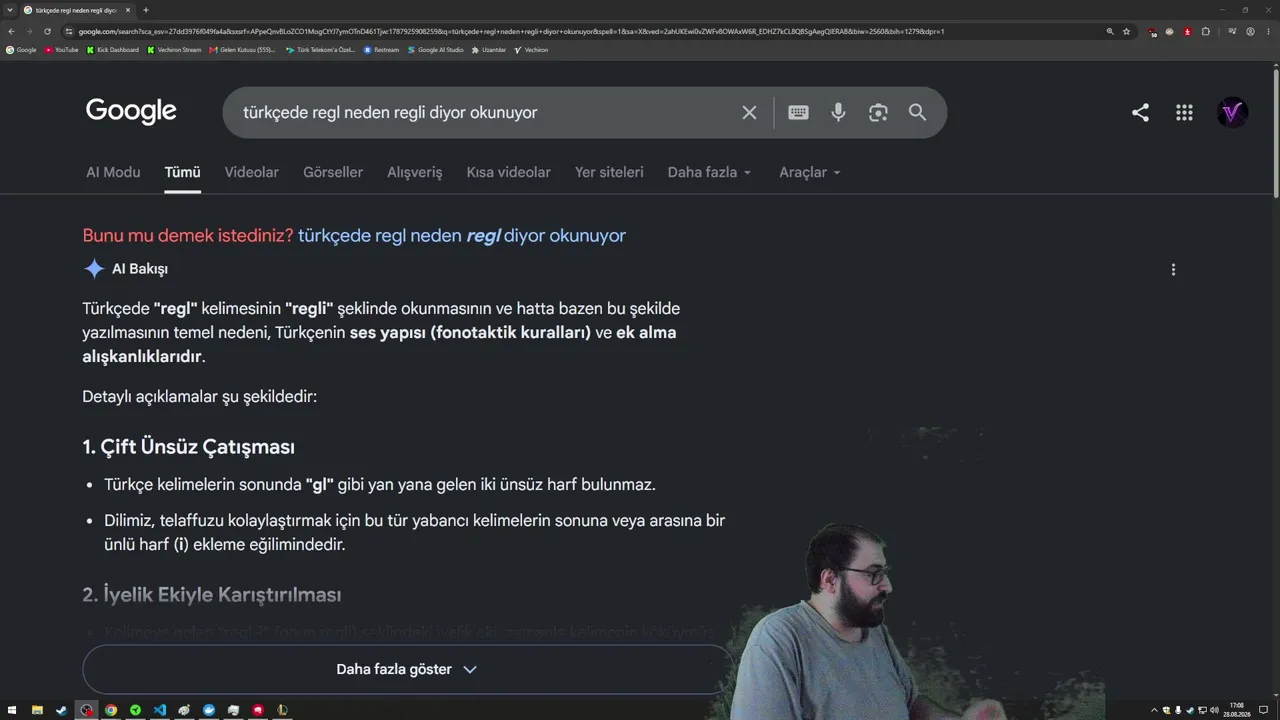Select the Tümü results tab
The height and width of the screenshot is (720, 1280).
[183, 172]
